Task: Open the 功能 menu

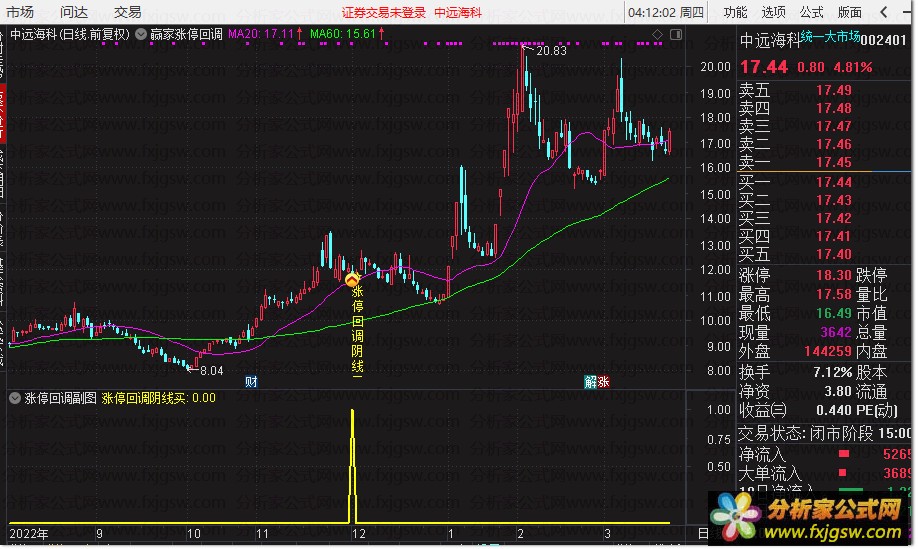Action: [x=735, y=12]
